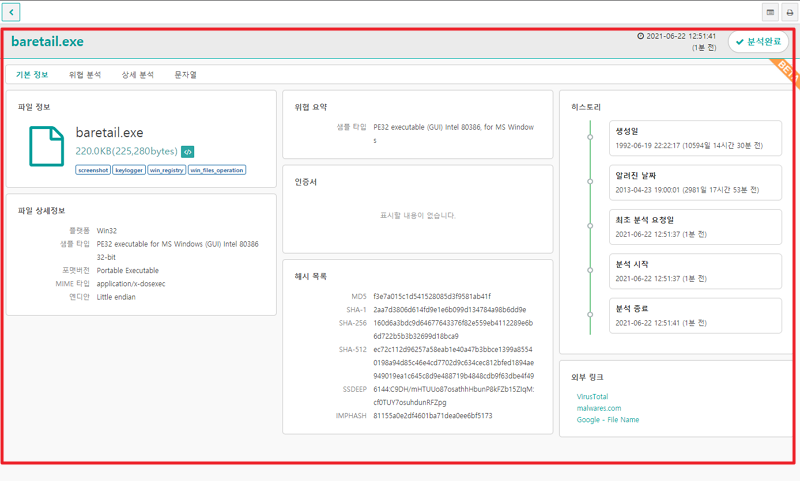This screenshot has height=481, width=800.
Task: Click the 분석완료 status button
Action: coord(758,42)
